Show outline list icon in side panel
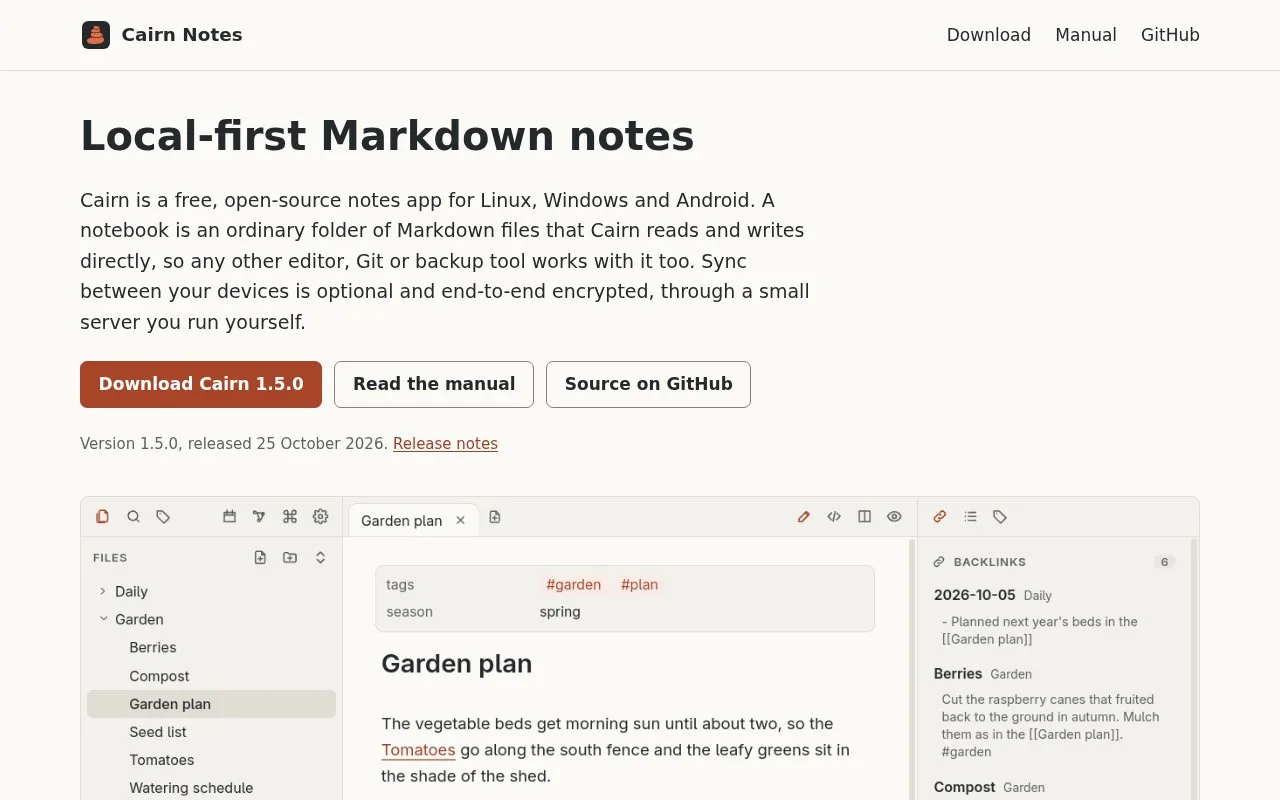This screenshot has width=1280, height=800. pos(970,517)
